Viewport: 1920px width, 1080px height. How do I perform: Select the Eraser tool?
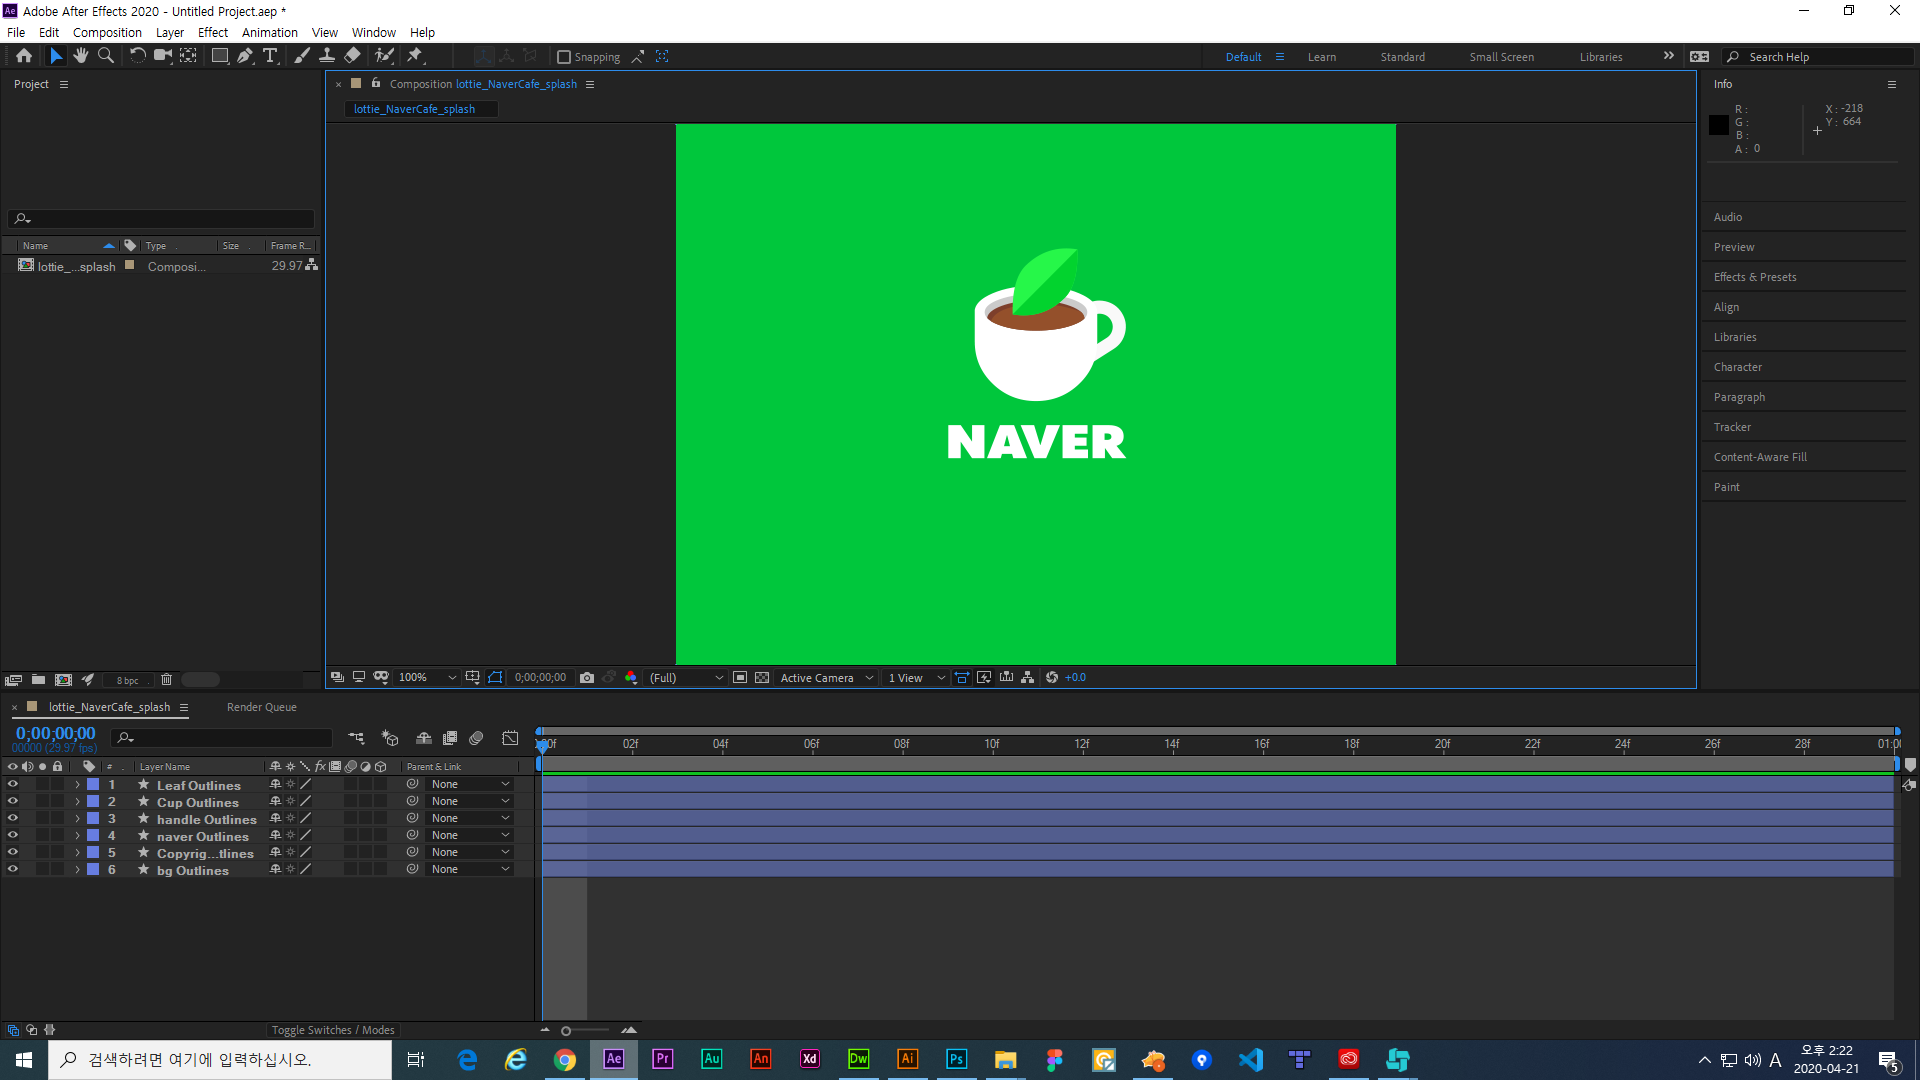[352, 56]
